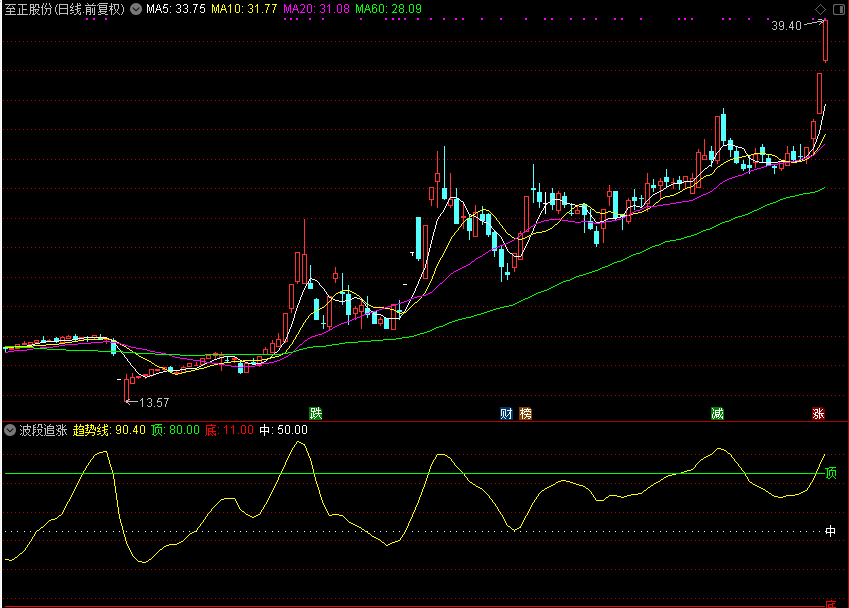The height and width of the screenshot is (608, 849).
Task: Click the green 顶 line label at right
Action: tap(831, 473)
